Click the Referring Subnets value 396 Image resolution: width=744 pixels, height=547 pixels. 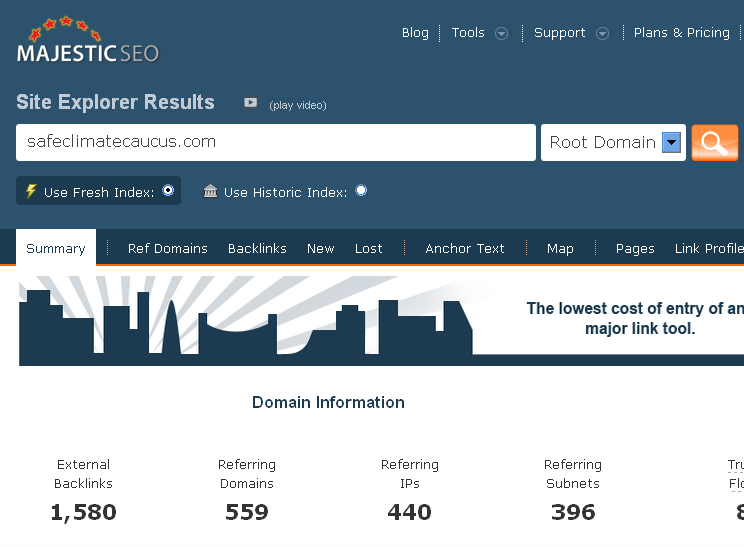coord(573,512)
